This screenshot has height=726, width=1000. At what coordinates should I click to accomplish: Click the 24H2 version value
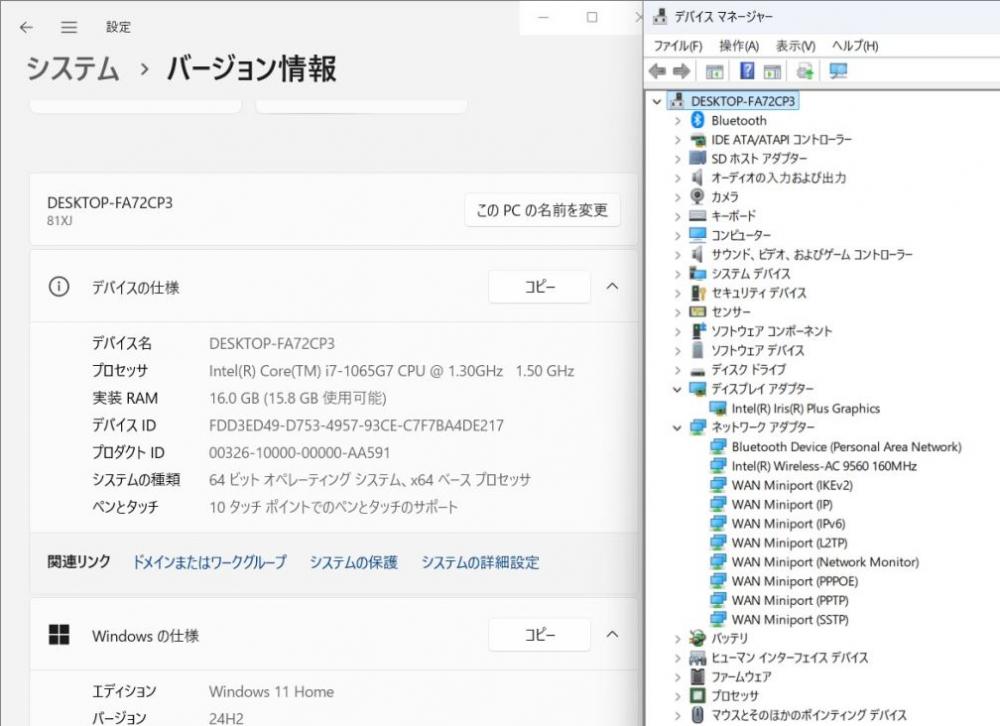coord(226,718)
